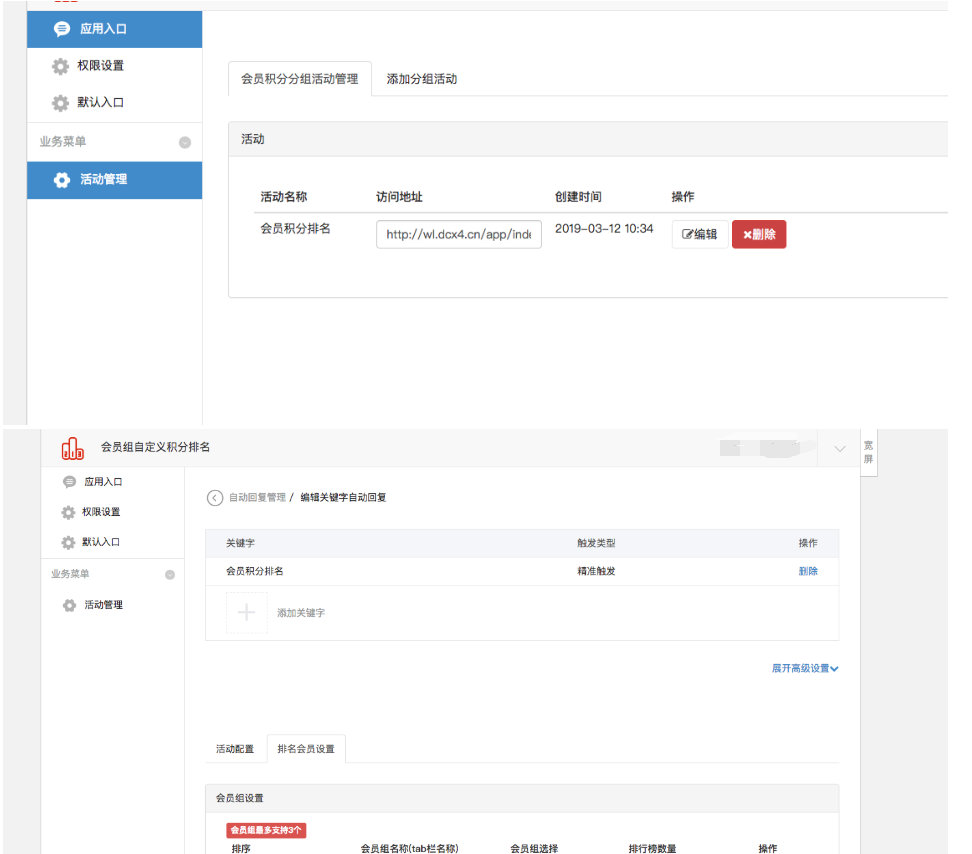Click the chat icon on blue-highlighted 应用入口
The width and height of the screenshot is (972, 854).
pyautogui.click(x=62, y=30)
